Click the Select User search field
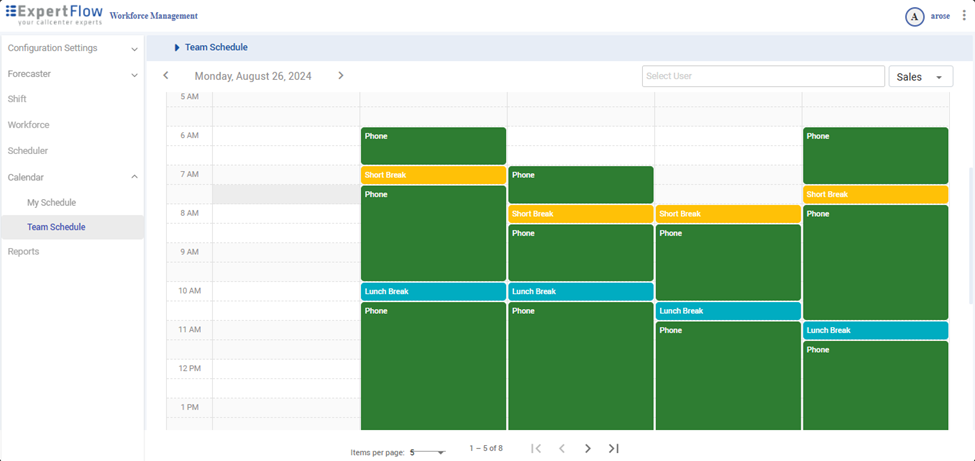Image resolution: width=975 pixels, height=461 pixels. click(762, 77)
